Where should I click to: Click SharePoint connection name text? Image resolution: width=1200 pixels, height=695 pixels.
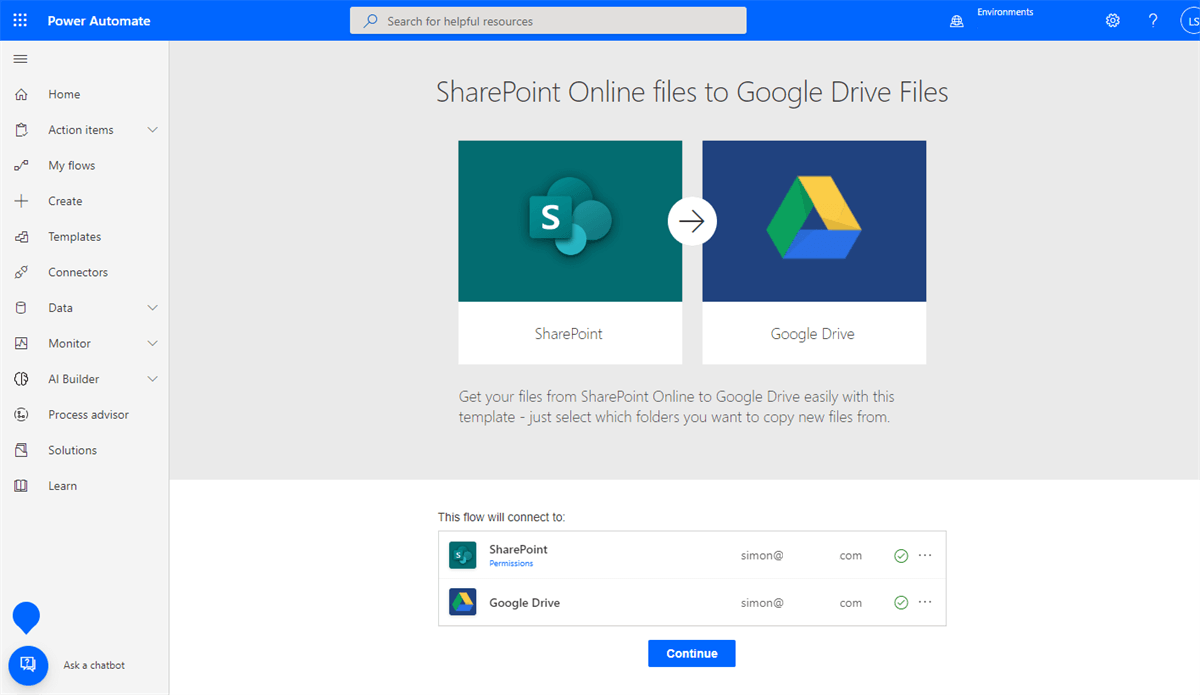[x=518, y=550]
